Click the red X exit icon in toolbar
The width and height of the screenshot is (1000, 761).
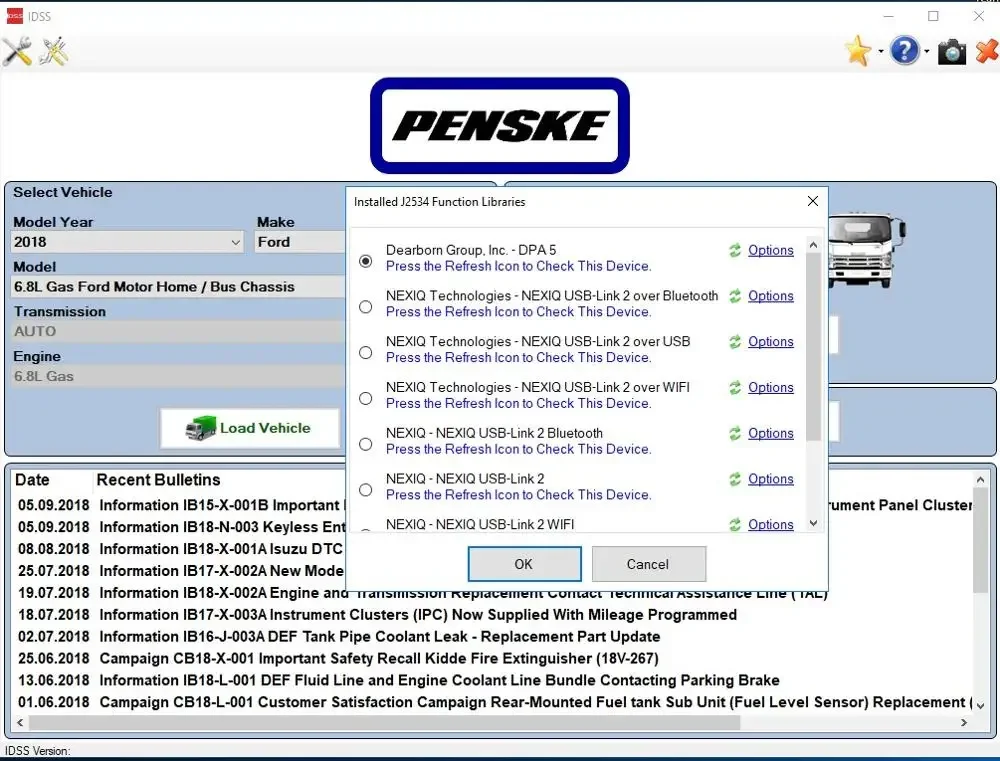987,52
